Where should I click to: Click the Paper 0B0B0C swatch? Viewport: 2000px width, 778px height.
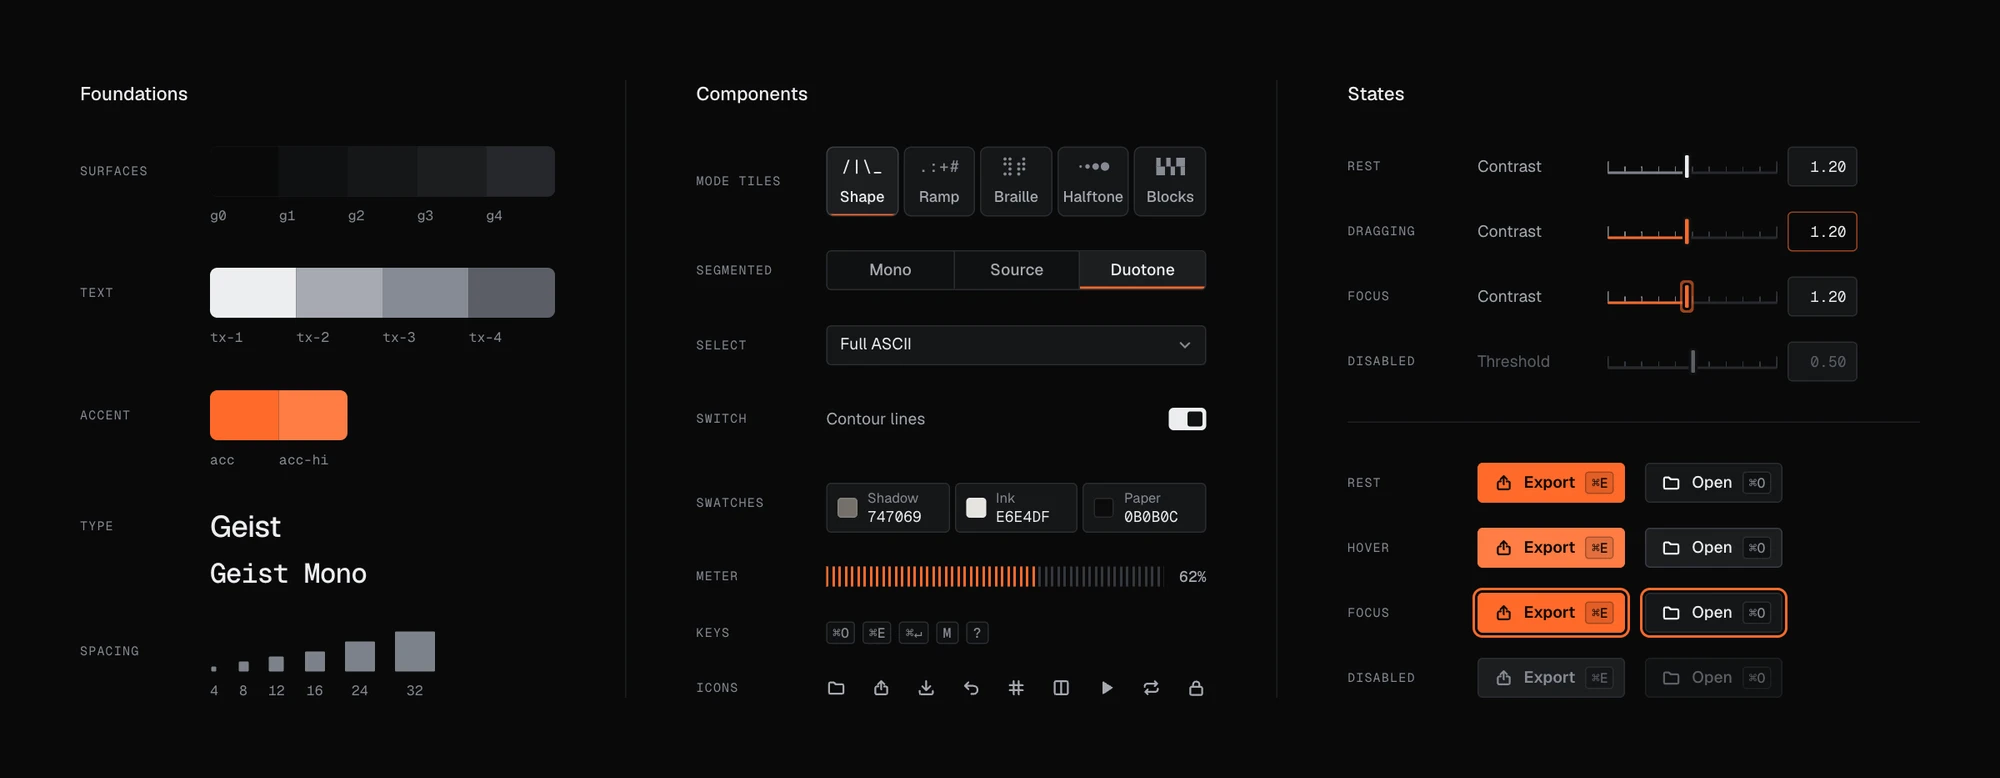tap(1144, 508)
